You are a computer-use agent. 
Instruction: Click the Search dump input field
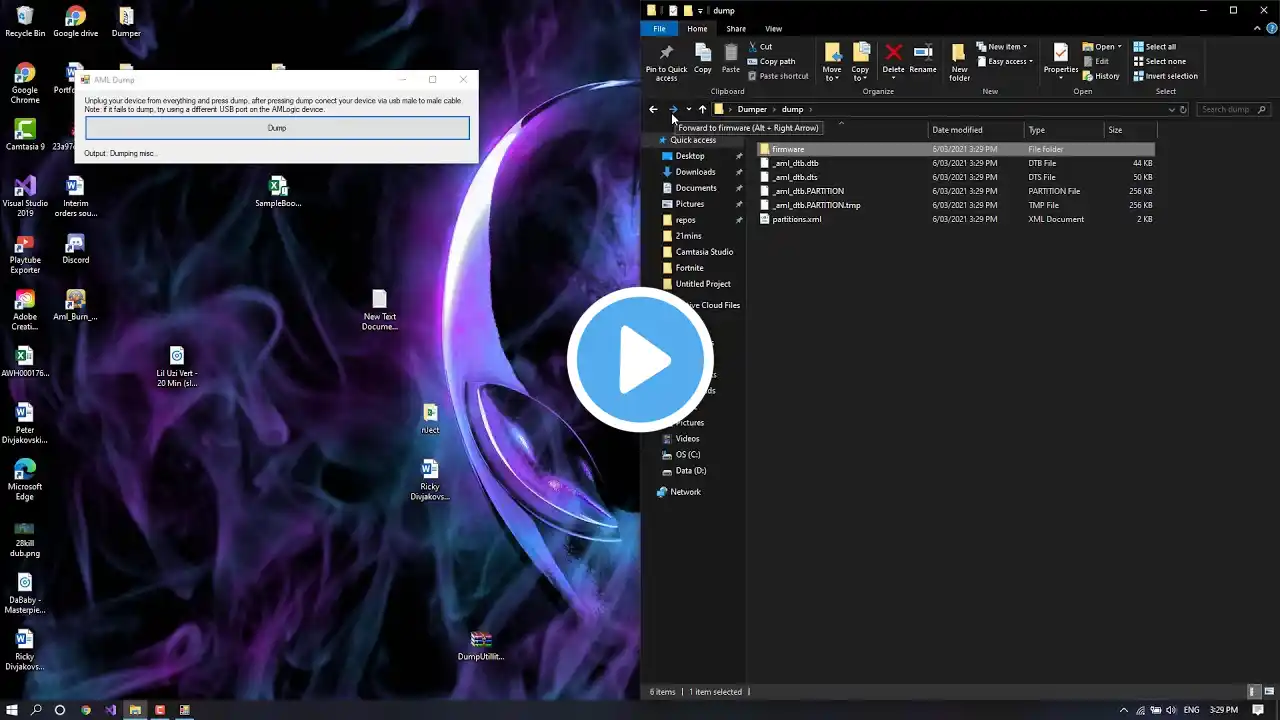click(x=1228, y=109)
